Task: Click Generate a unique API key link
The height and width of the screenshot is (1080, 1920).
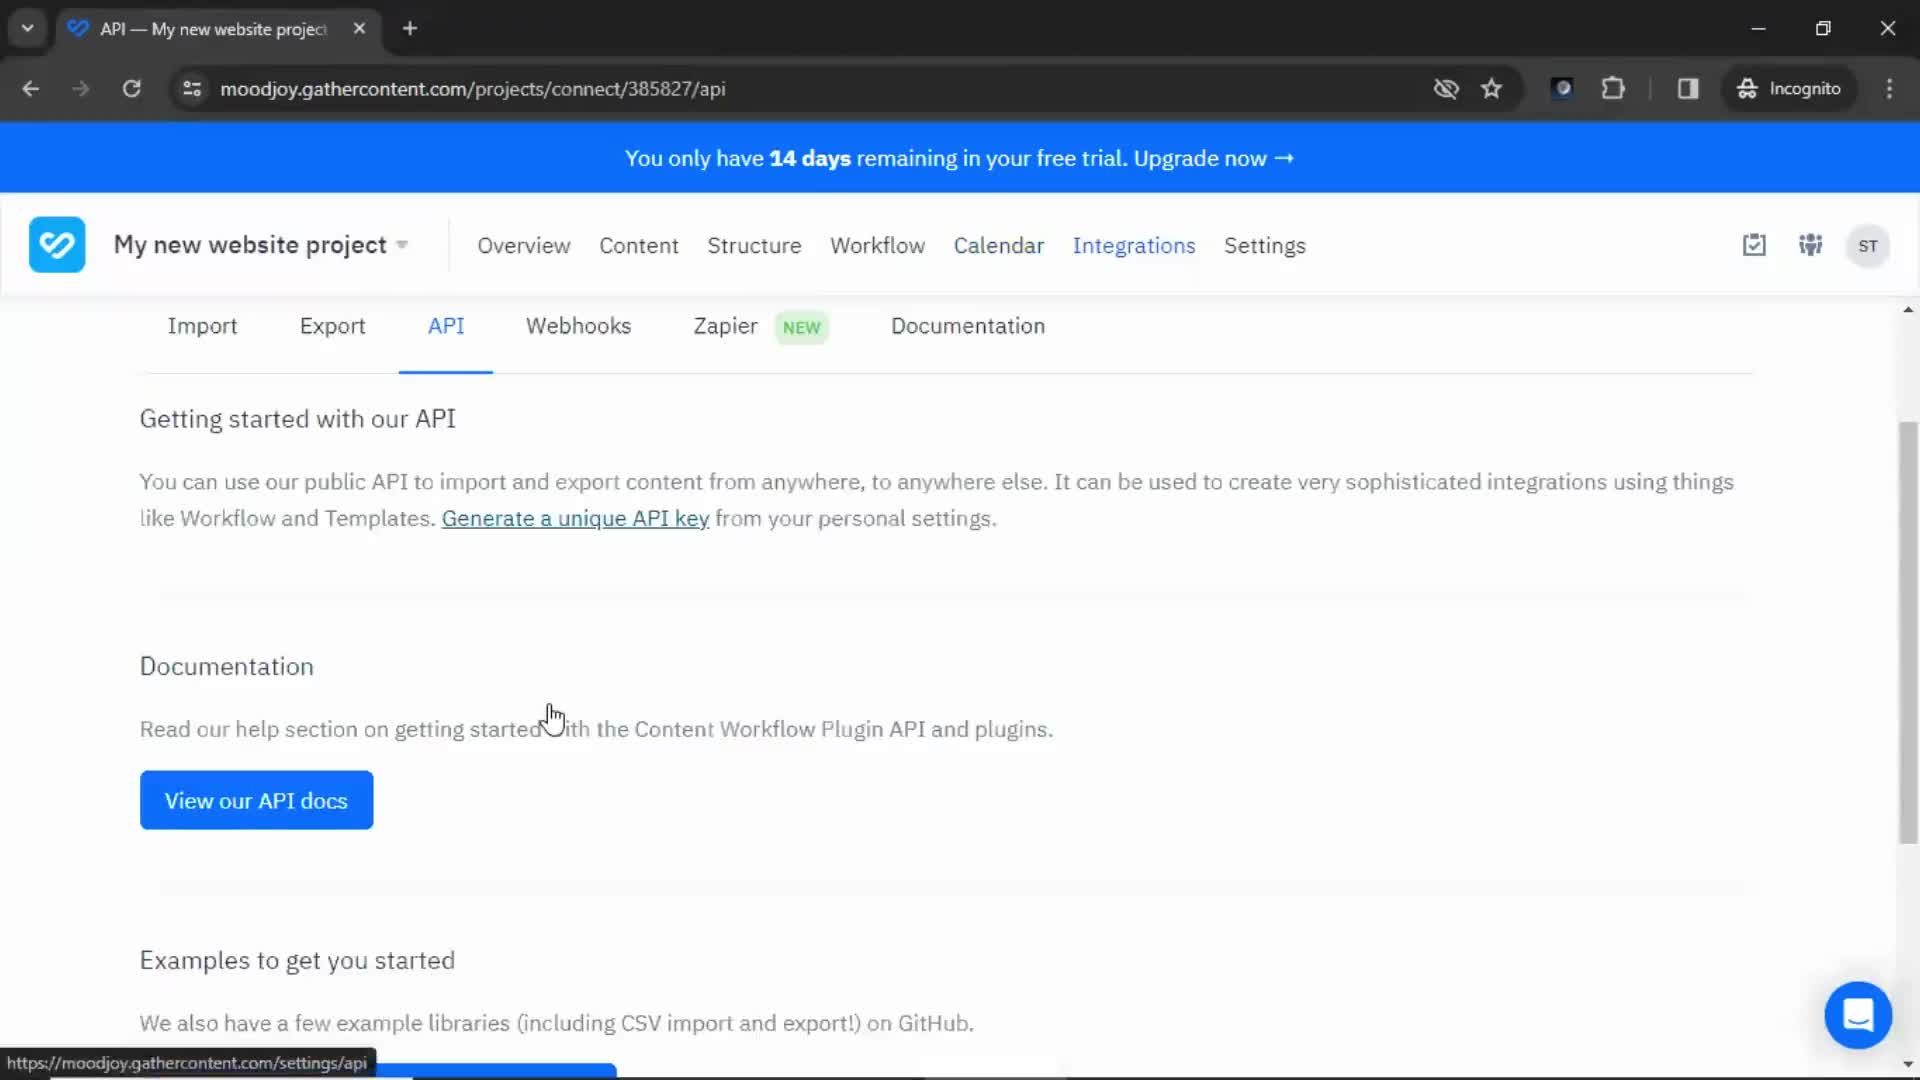Action: click(x=574, y=517)
